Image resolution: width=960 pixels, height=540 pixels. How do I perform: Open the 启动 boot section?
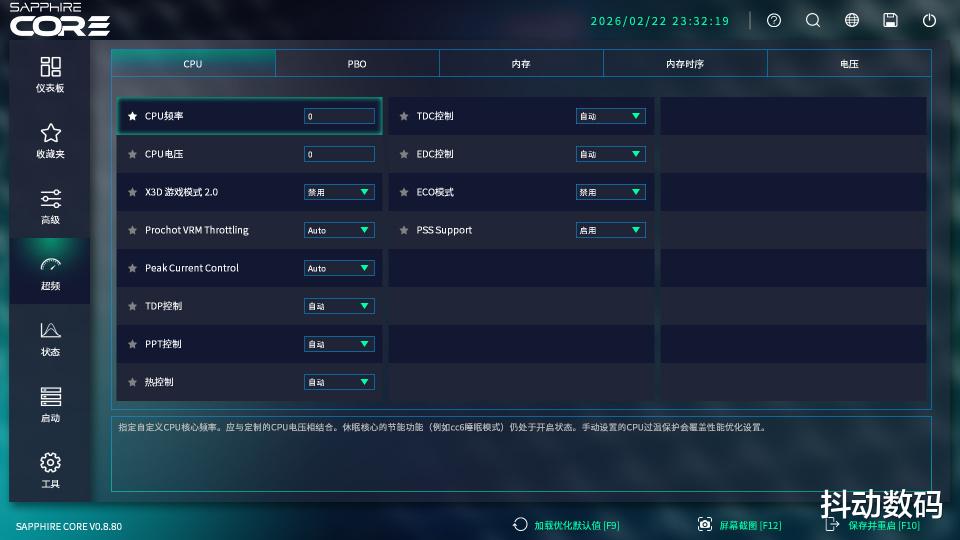50,405
